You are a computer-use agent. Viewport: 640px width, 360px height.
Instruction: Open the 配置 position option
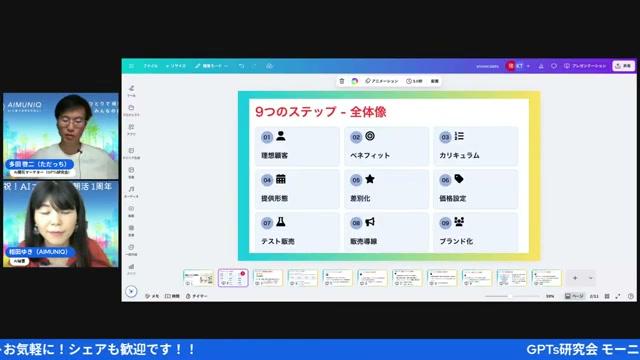point(435,81)
